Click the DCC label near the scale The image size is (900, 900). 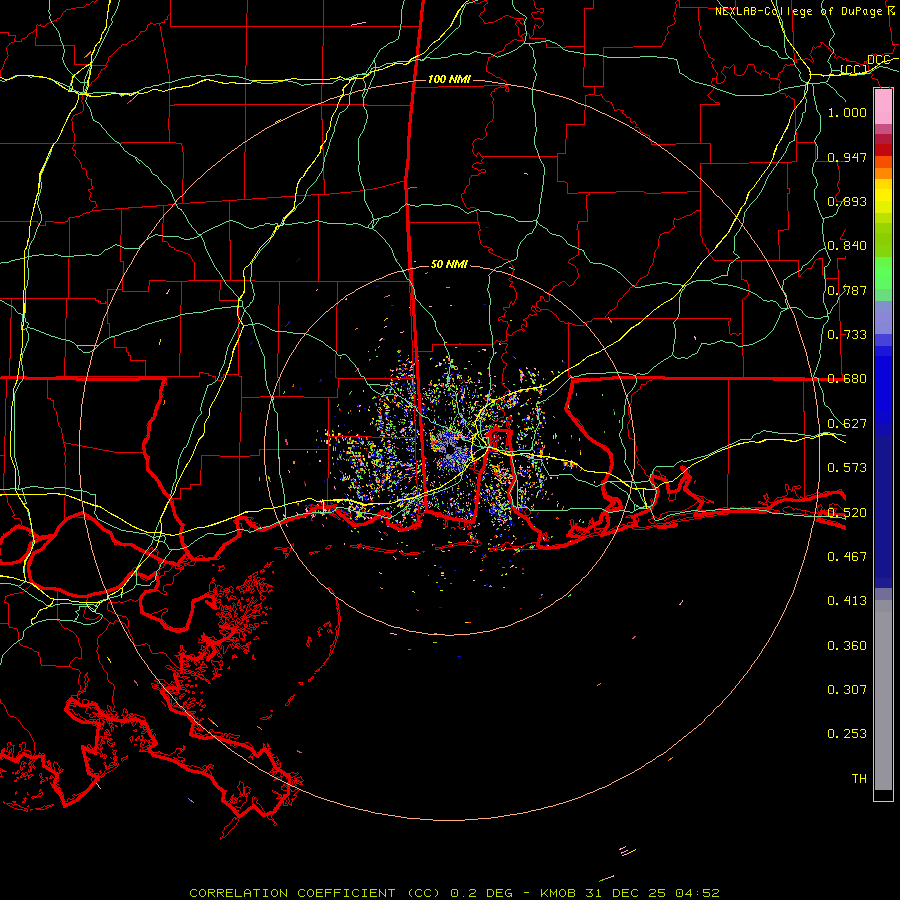click(x=878, y=60)
